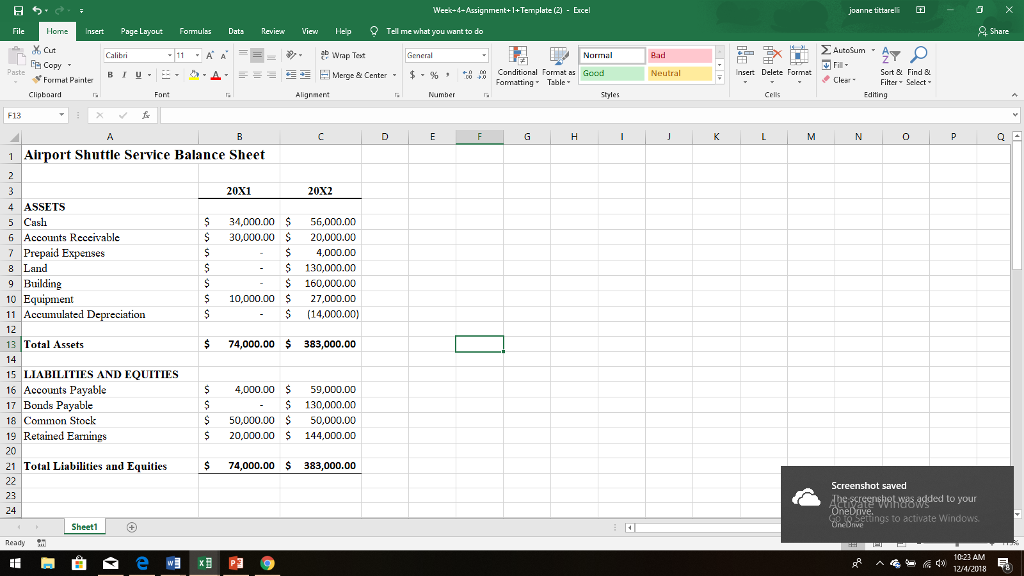Switch to the Formulas tab
The height and width of the screenshot is (576, 1024).
(x=195, y=31)
